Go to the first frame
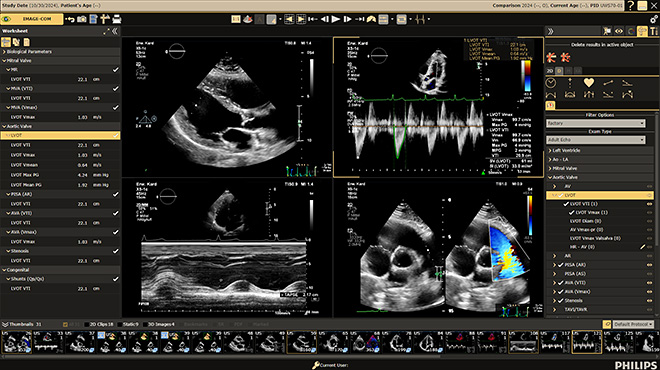660x370 pixels. click(313, 19)
